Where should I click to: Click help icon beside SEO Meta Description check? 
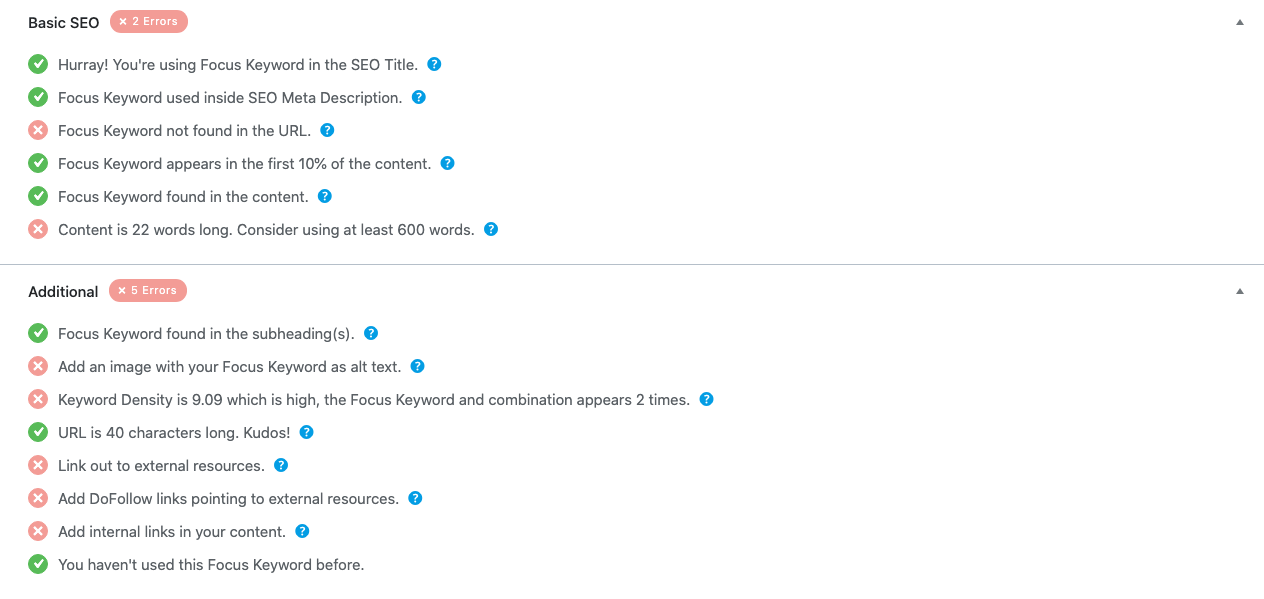point(419,97)
